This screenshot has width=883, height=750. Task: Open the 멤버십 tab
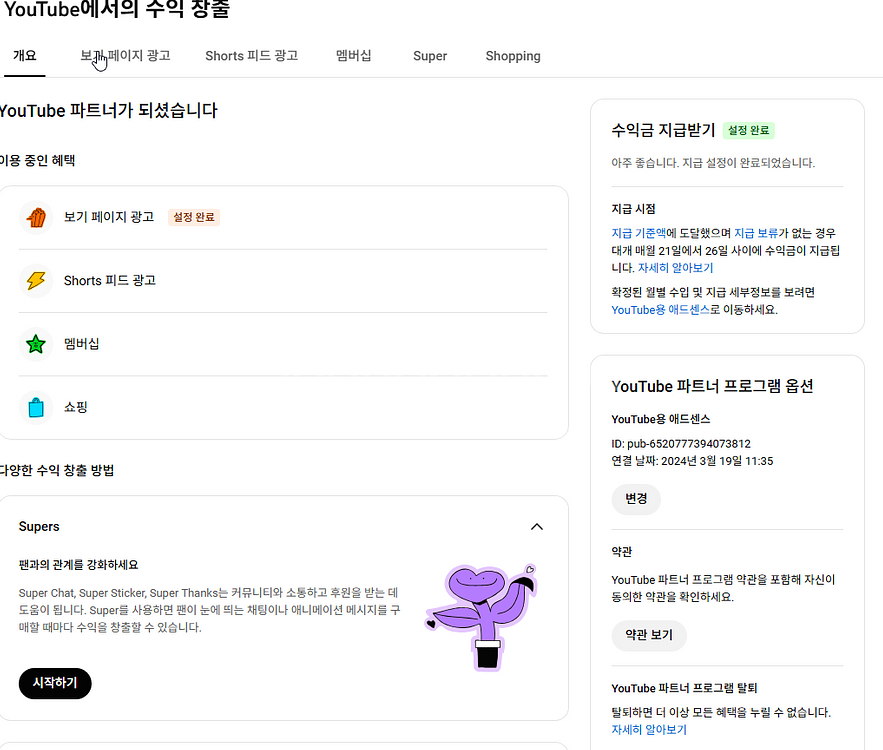click(354, 56)
